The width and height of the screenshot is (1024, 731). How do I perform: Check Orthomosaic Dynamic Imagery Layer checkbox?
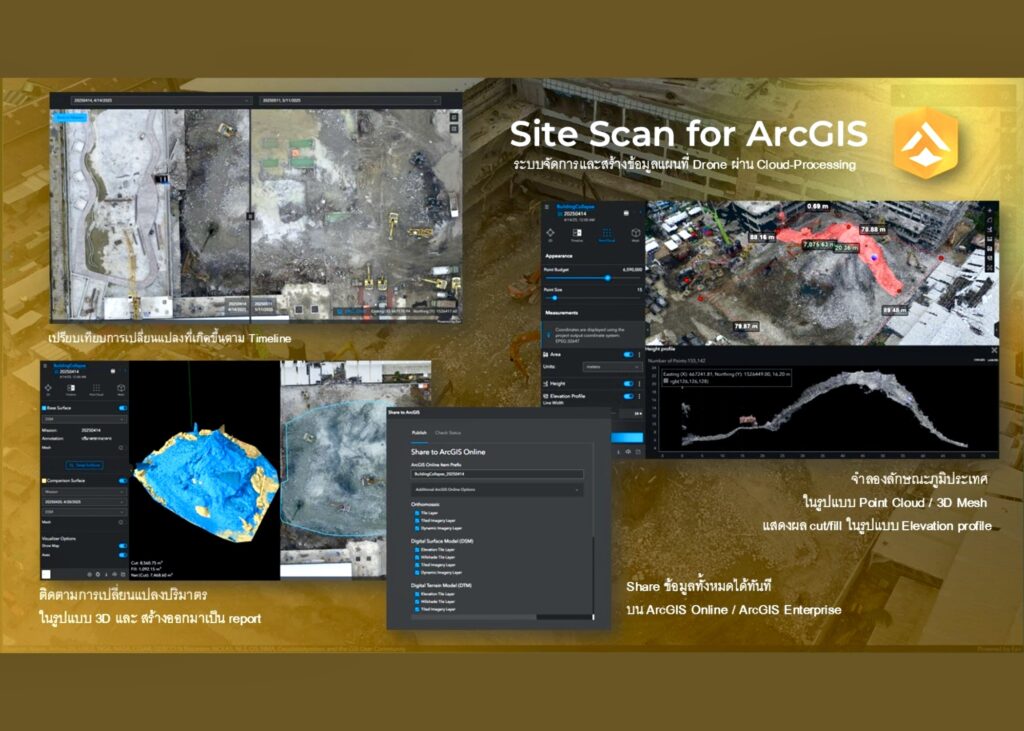click(417, 528)
